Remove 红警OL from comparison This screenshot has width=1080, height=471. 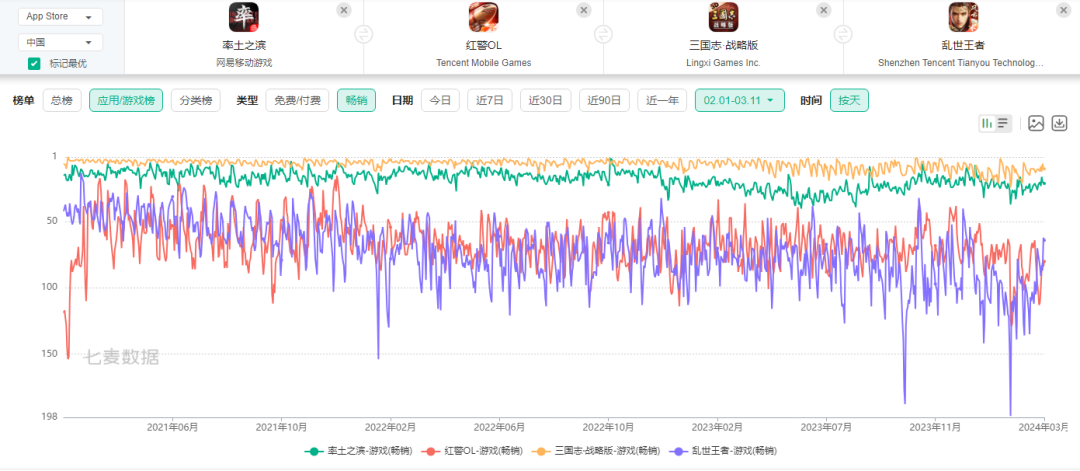coord(584,10)
